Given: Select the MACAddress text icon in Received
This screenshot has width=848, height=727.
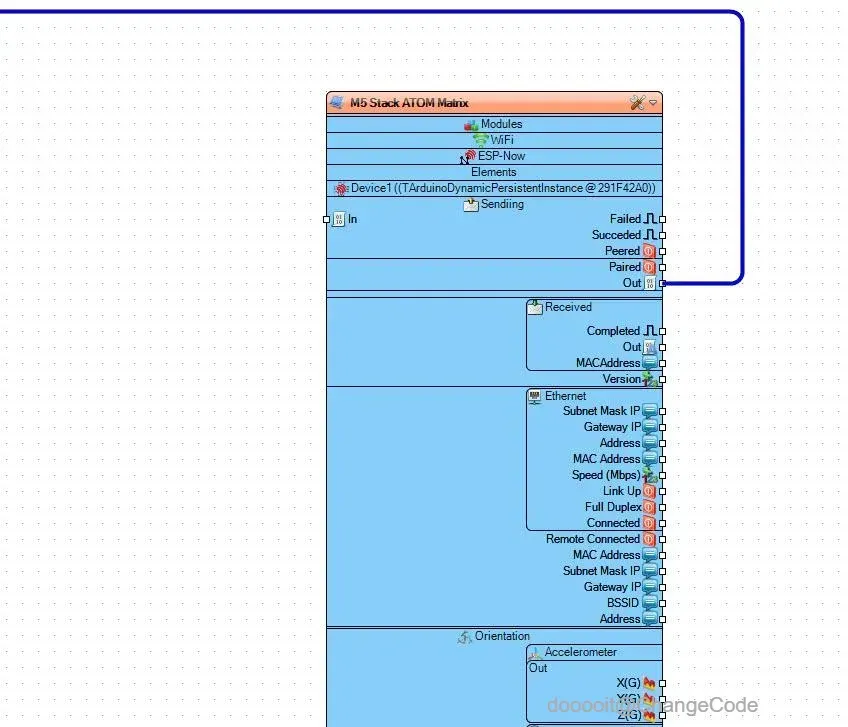Looking at the screenshot, I should pos(650,363).
